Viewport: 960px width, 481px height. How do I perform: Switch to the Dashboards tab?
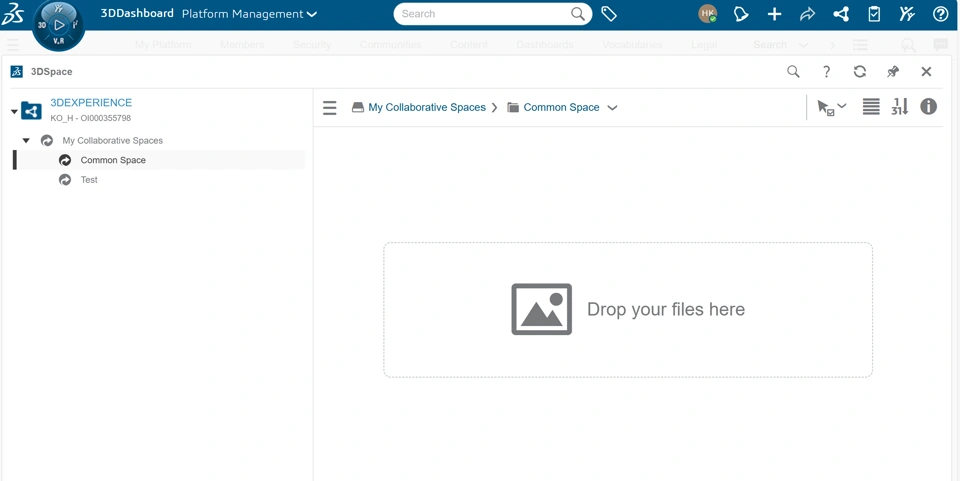click(545, 45)
